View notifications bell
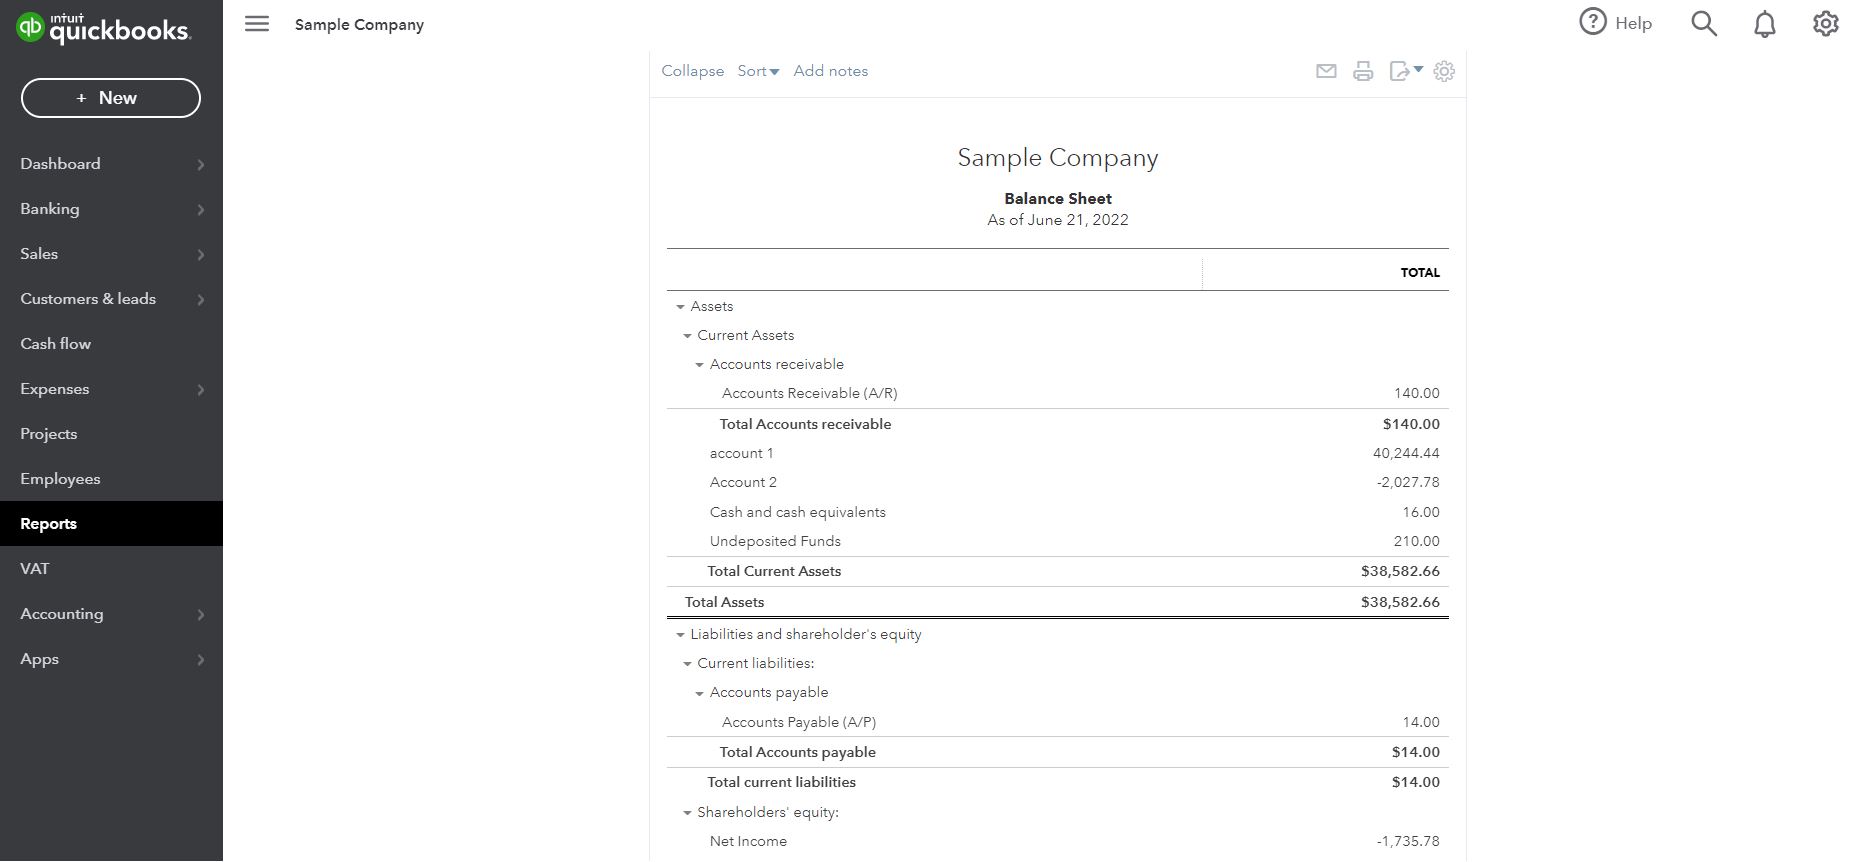 coord(1765,24)
